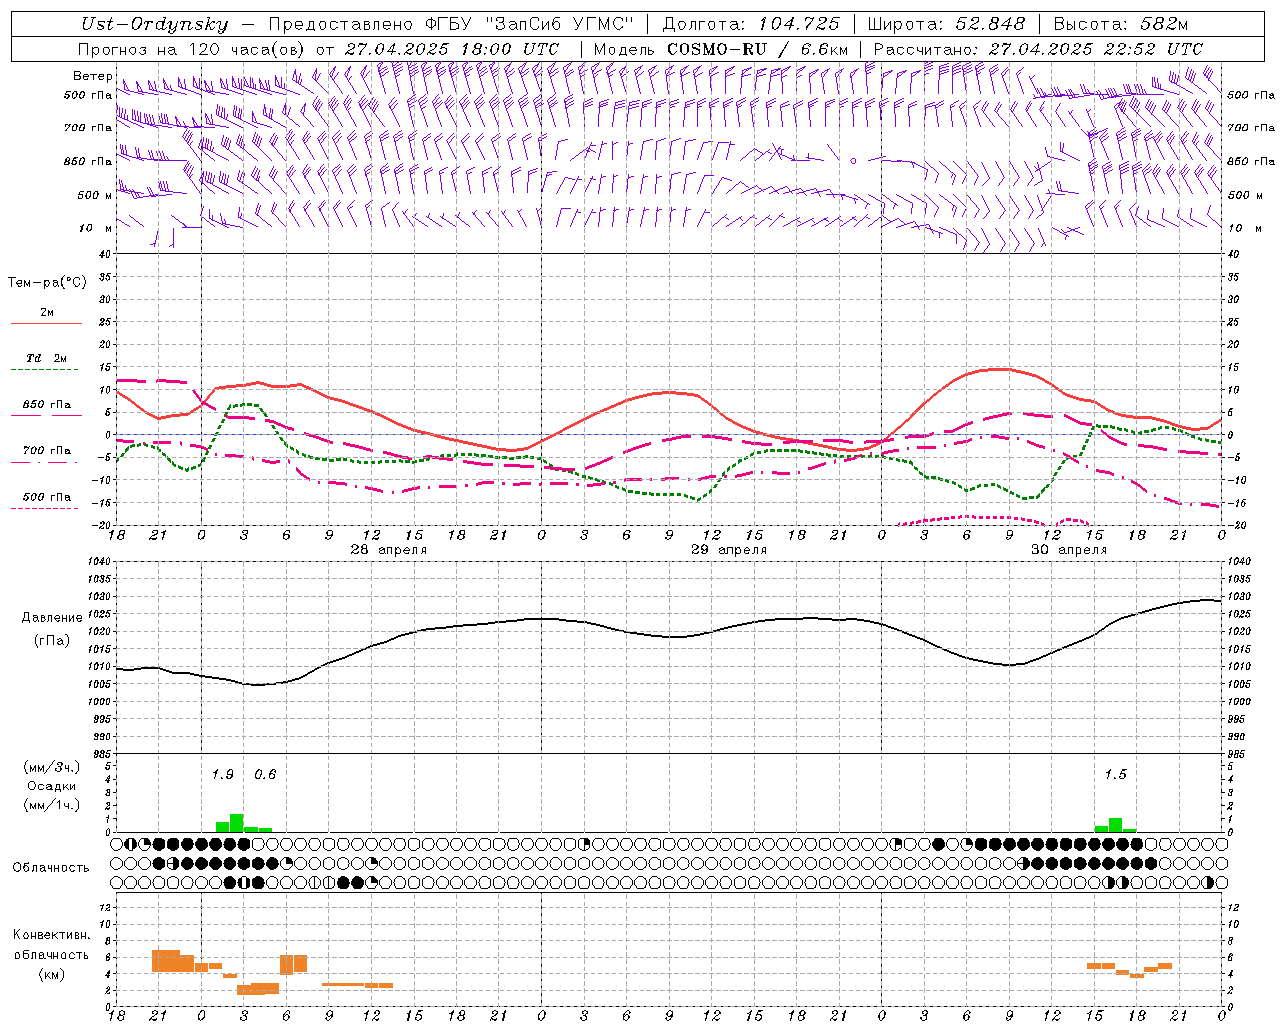Click the date label '29 апреля'
1280x1024 pixels.
point(729,550)
